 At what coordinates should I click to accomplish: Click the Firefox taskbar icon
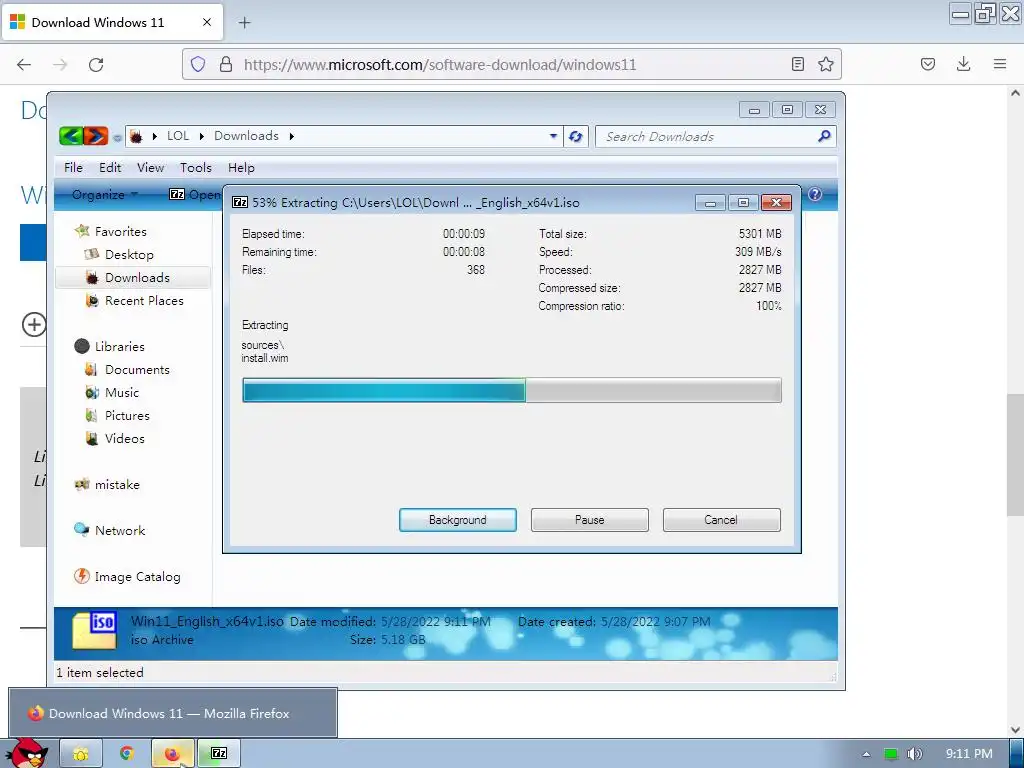[173, 754]
